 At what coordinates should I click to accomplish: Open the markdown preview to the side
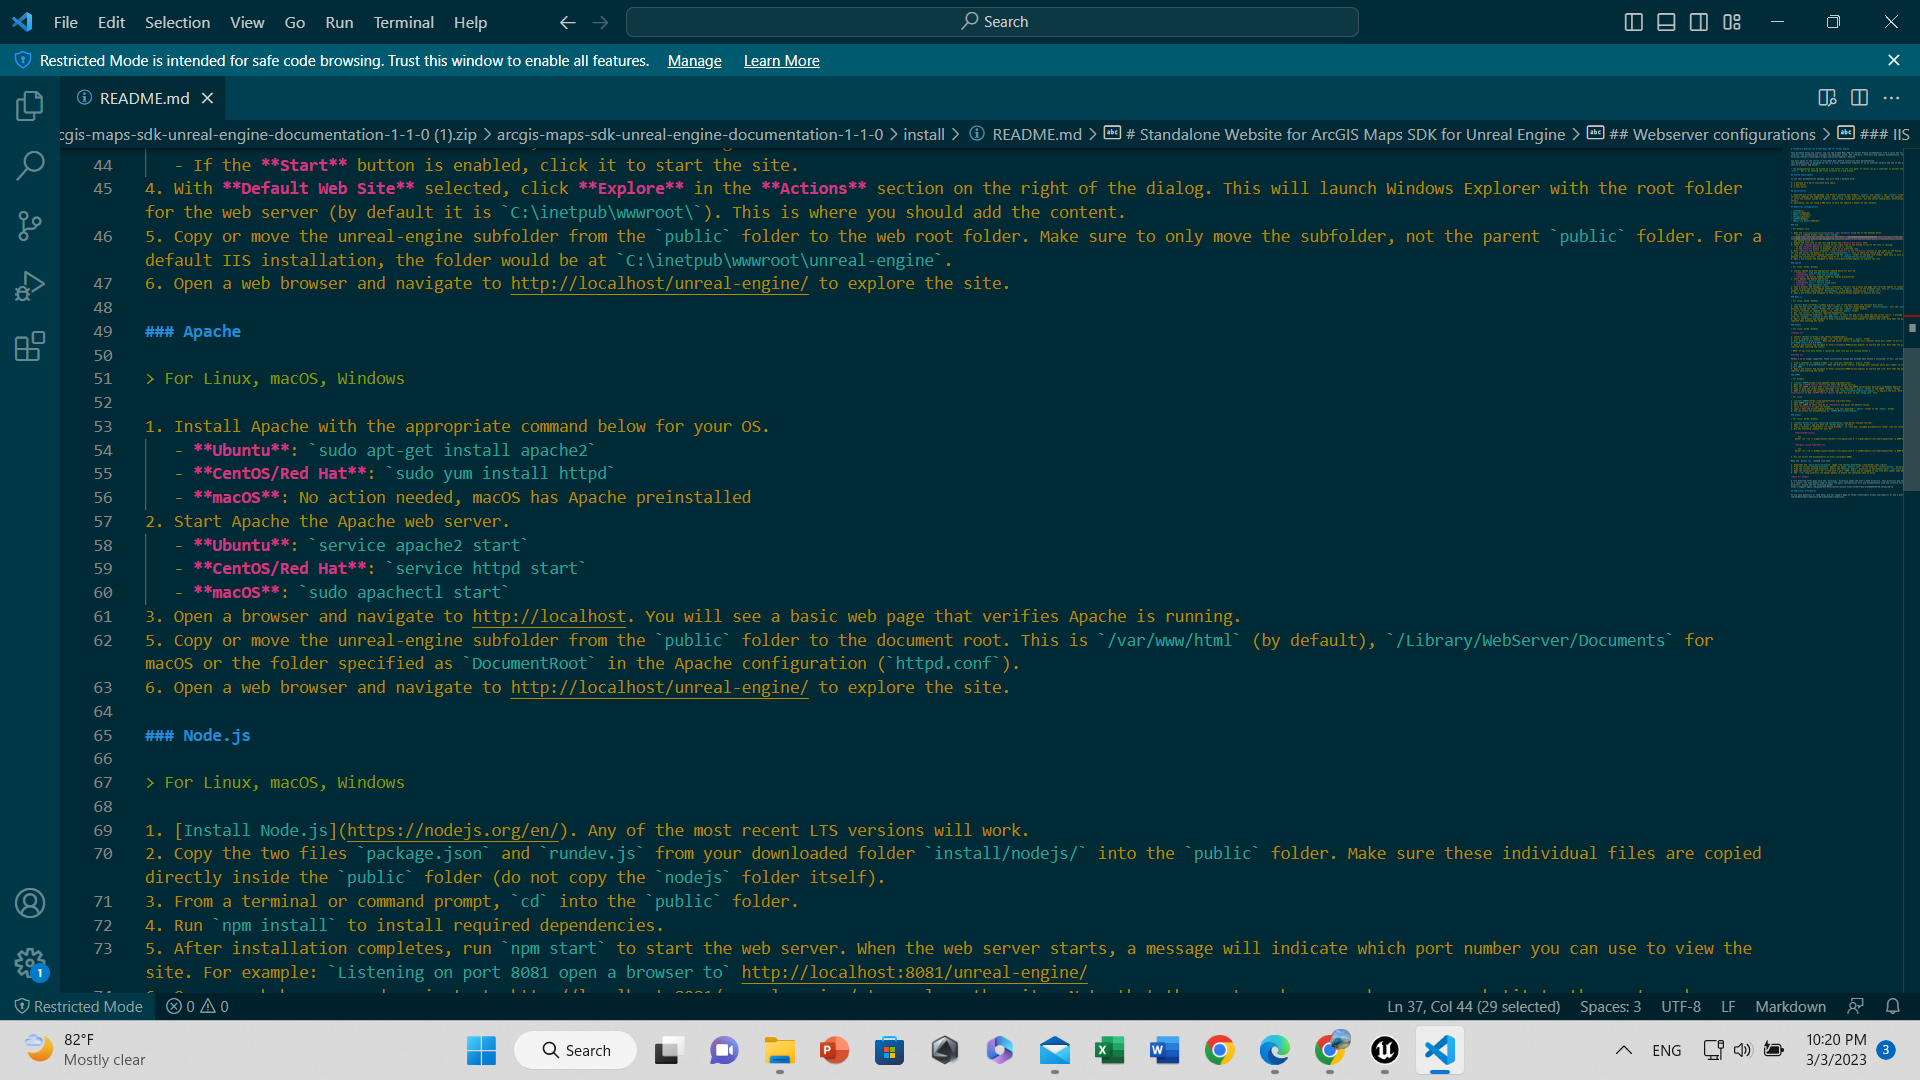tap(1826, 98)
